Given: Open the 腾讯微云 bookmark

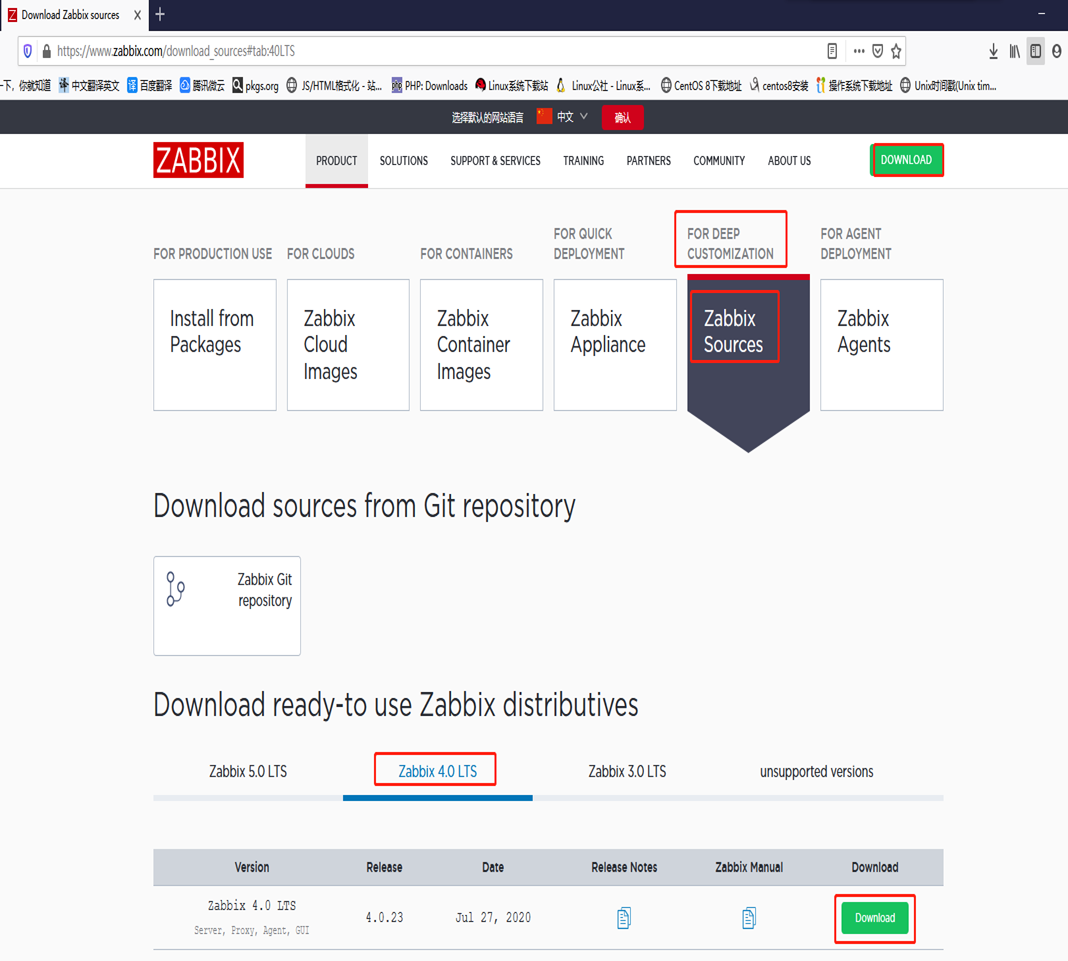Looking at the screenshot, I should [202, 85].
